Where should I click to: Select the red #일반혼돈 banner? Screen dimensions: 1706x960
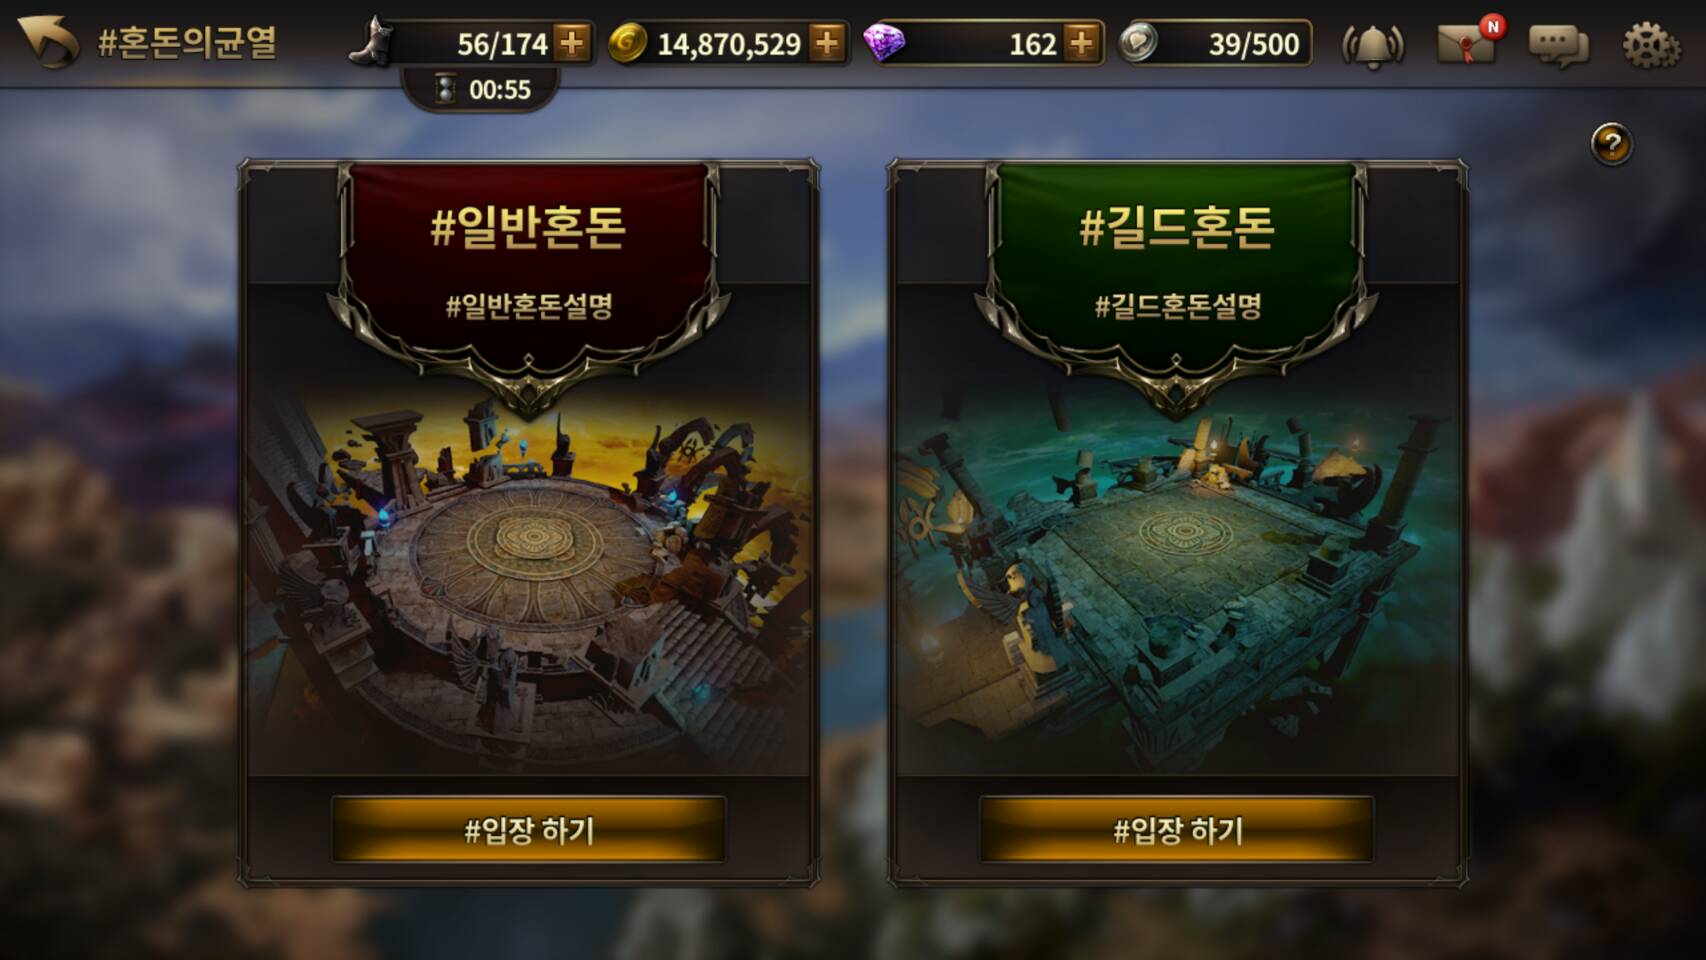[528, 265]
